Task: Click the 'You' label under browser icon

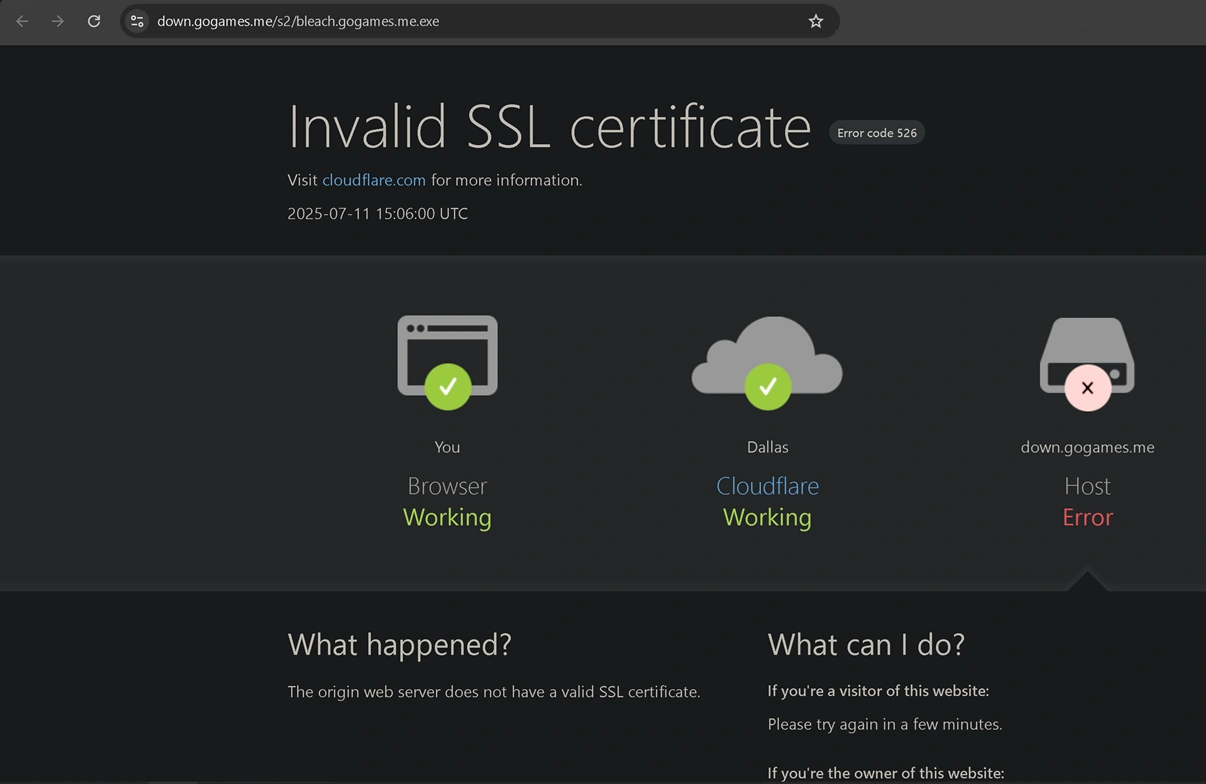Action: [x=447, y=447]
